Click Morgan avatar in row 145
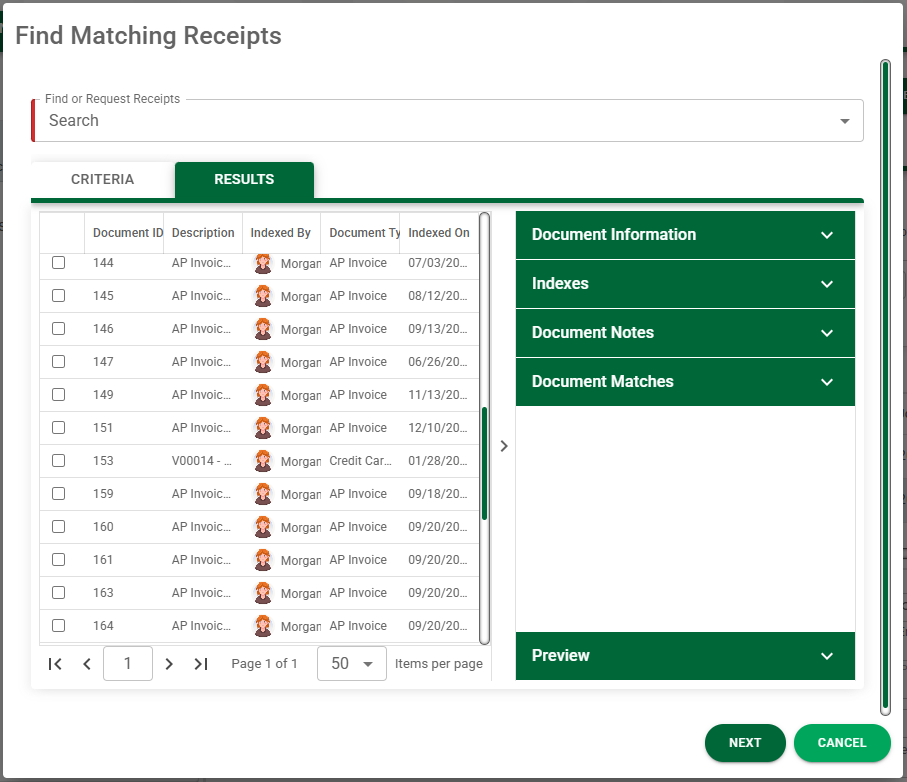Image resolution: width=907 pixels, height=782 pixels. (x=263, y=296)
